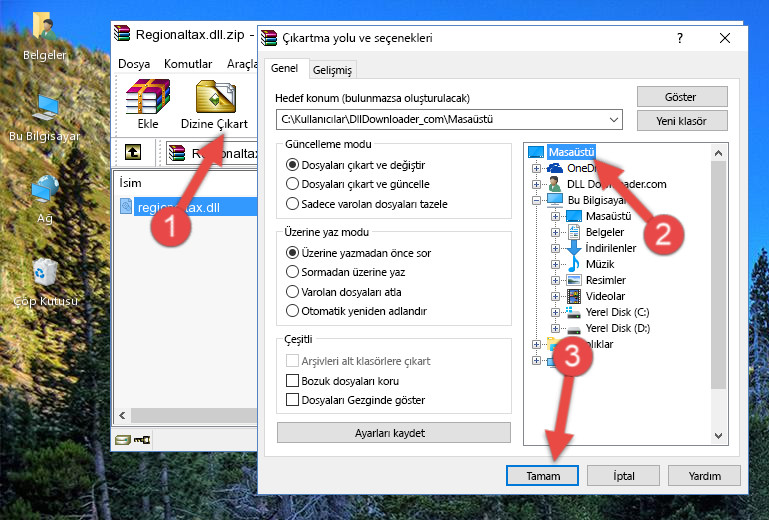Open the Ağ network desktop icon

click(45, 189)
